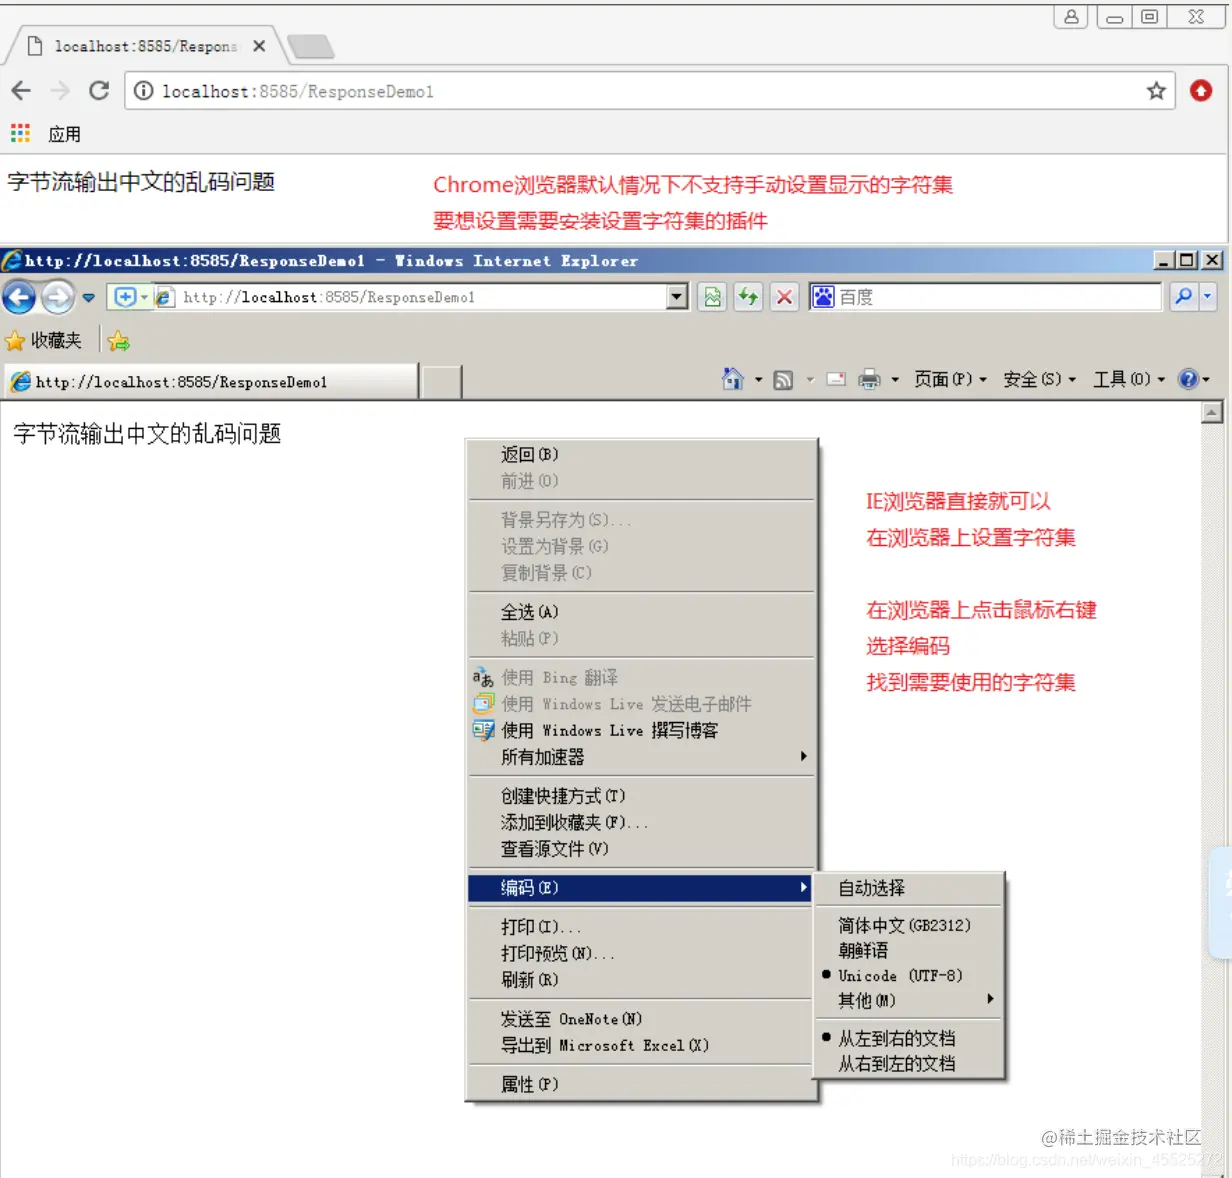This screenshot has height=1178, width=1232.
Task: Select the Home icon in IE toolbar
Action: pos(731,379)
